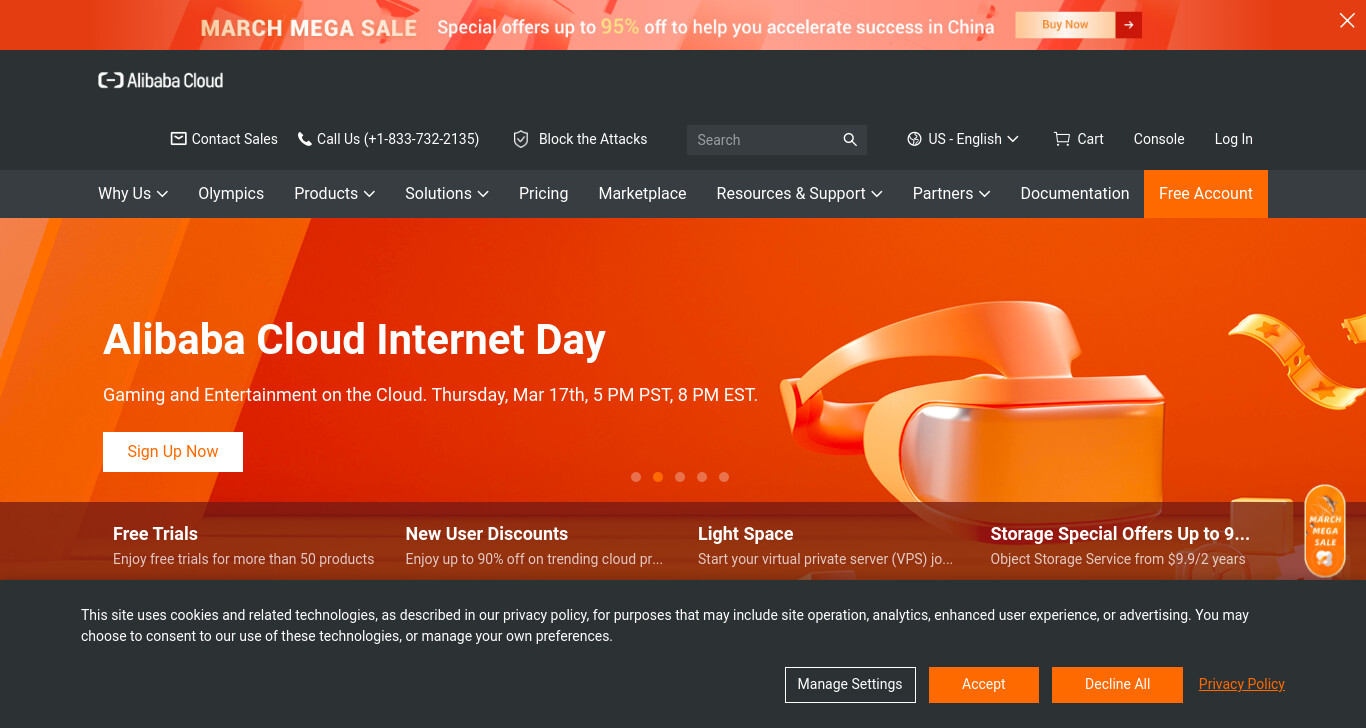Click Buy Now on the sale banner

pyautogui.click(x=1065, y=25)
